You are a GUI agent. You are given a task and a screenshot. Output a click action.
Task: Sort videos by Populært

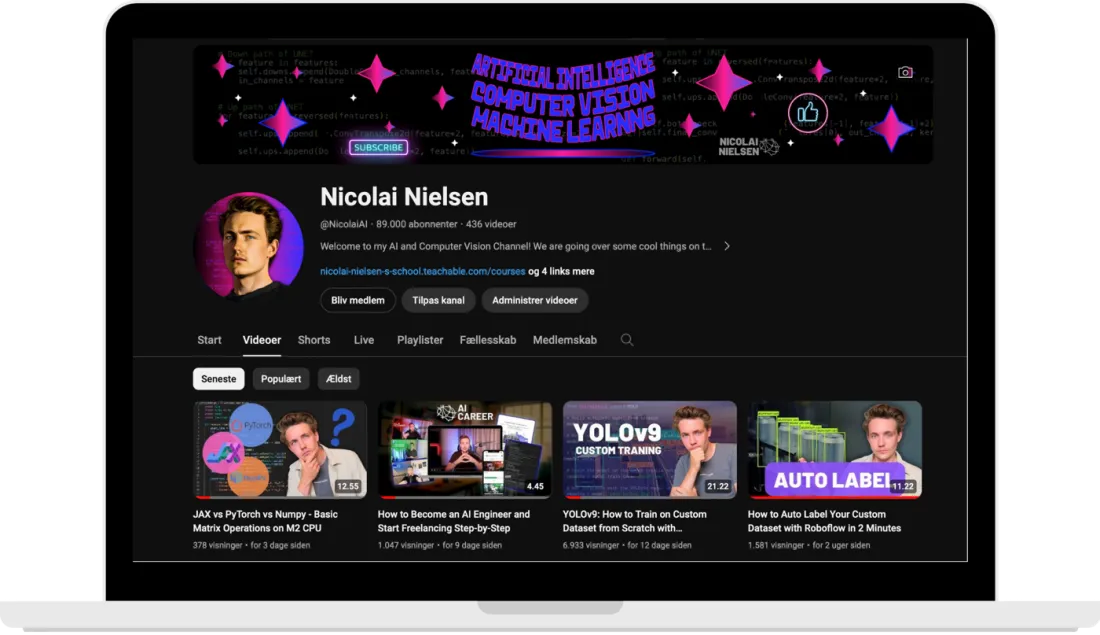[281, 379]
